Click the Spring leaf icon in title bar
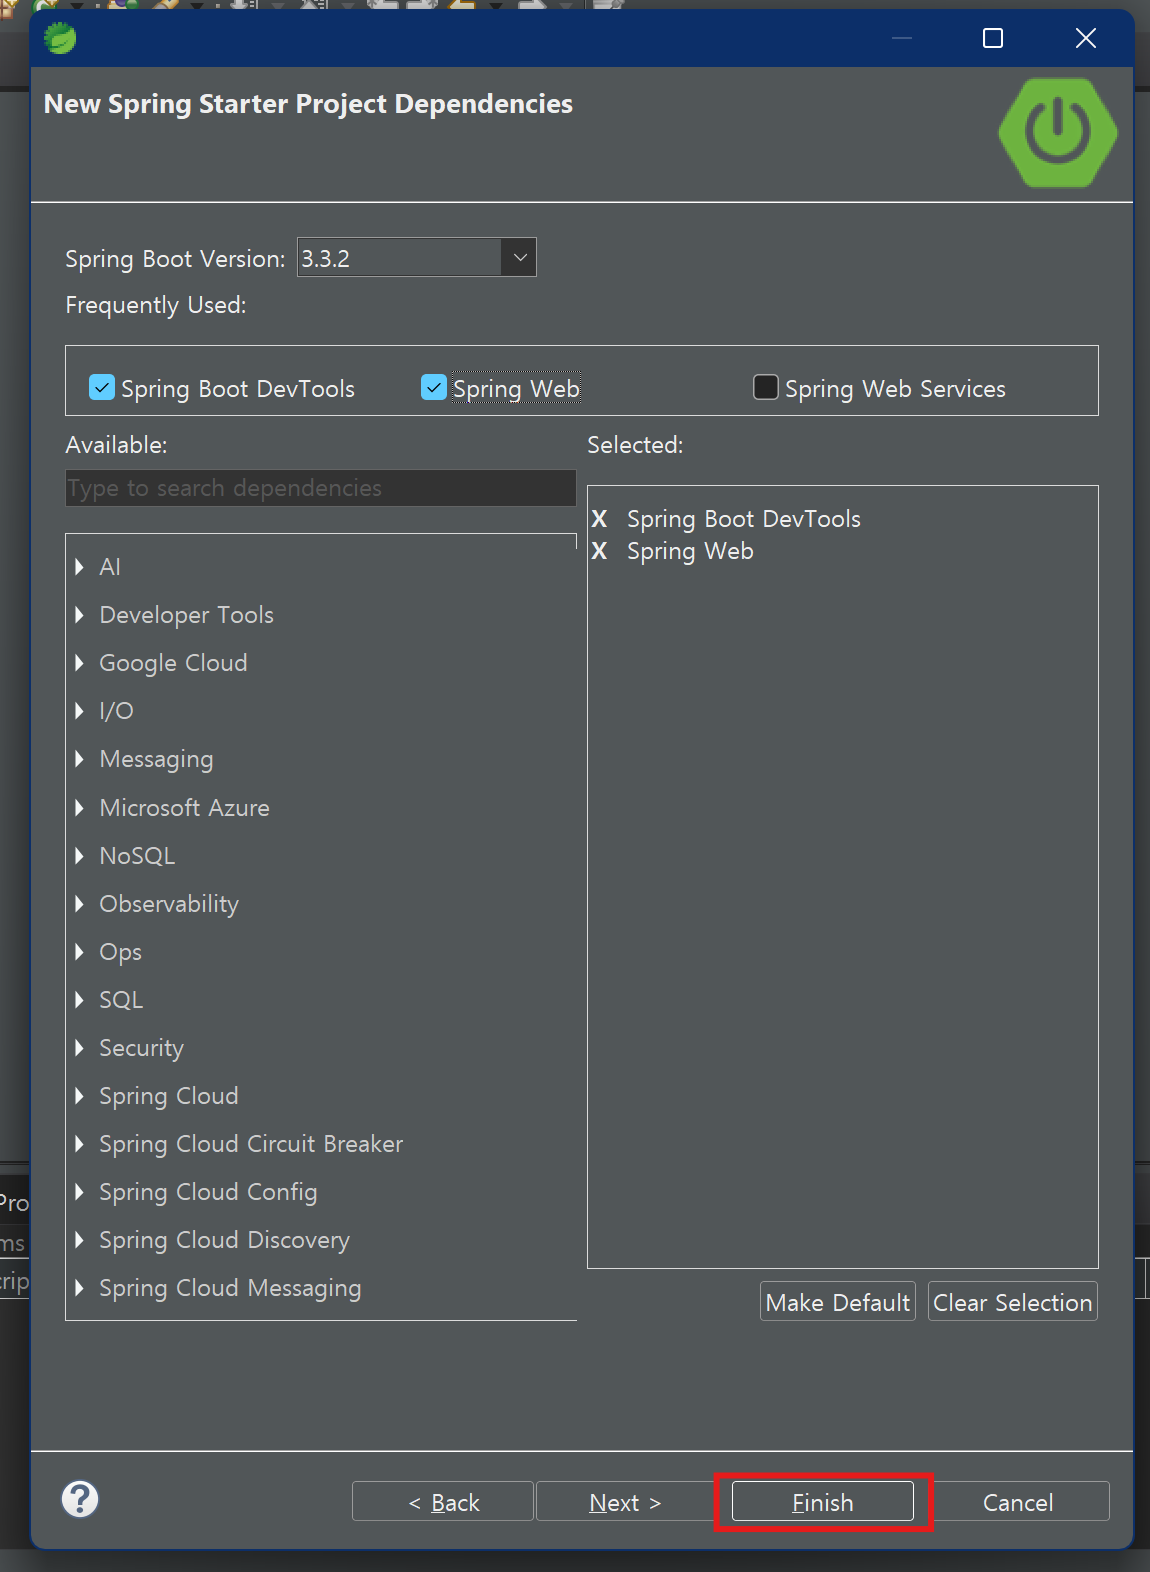 (x=60, y=38)
